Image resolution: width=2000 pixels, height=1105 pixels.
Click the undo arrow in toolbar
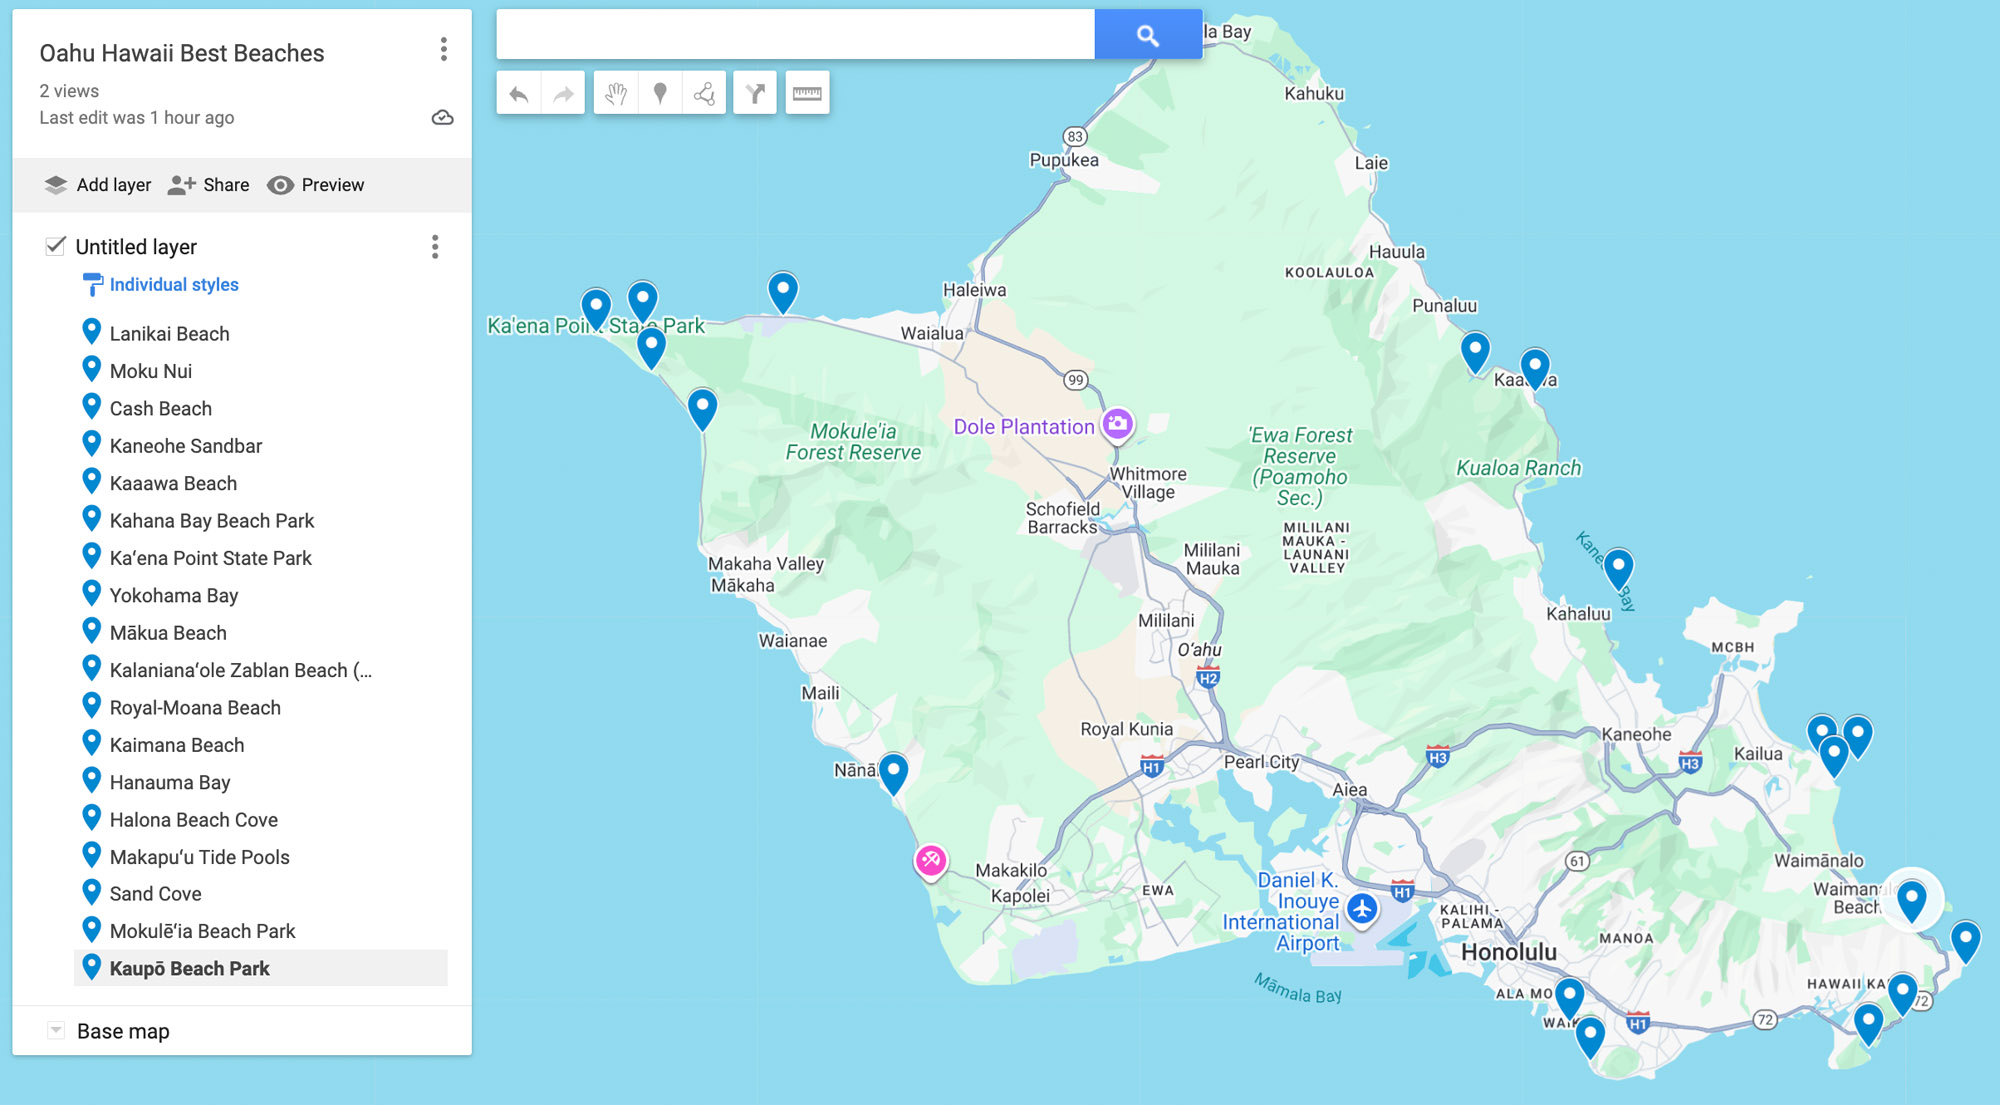(518, 94)
